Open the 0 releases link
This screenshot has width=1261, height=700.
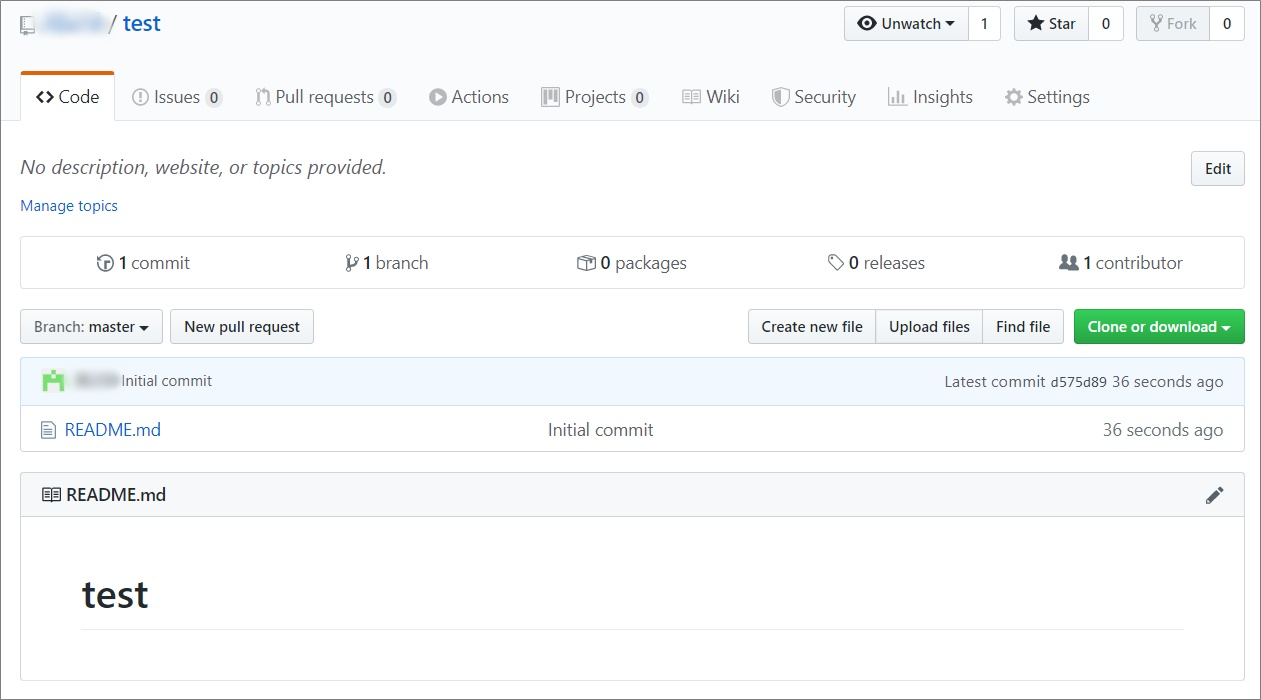[x=876, y=263]
